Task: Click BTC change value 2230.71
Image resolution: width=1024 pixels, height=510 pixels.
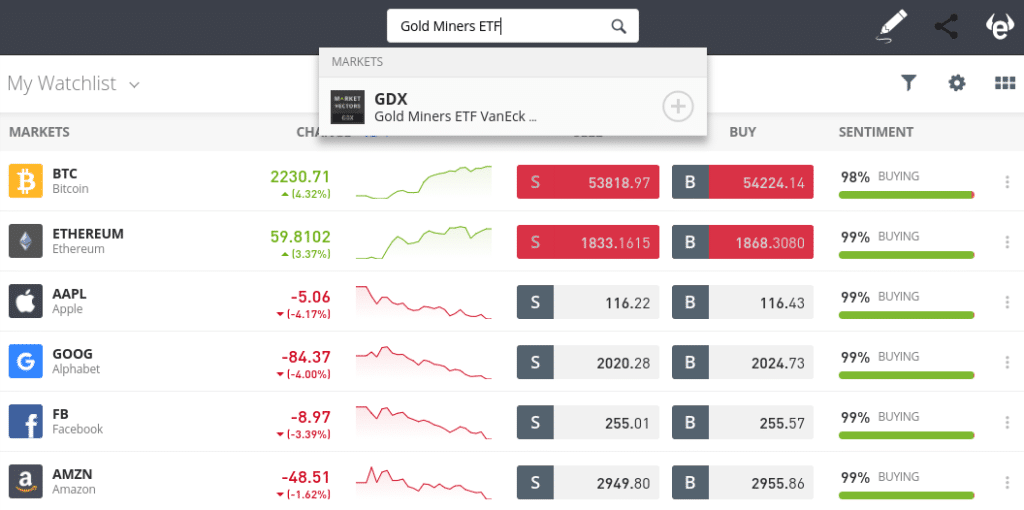Action: pyautogui.click(x=300, y=176)
